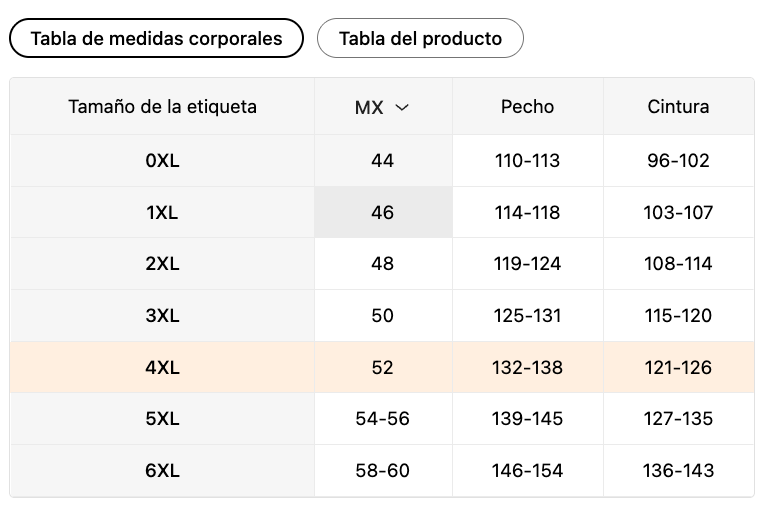Image resolution: width=778 pixels, height=516 pixels.
Task: Select the 6XL size row label
Action: tap(162, 470)
